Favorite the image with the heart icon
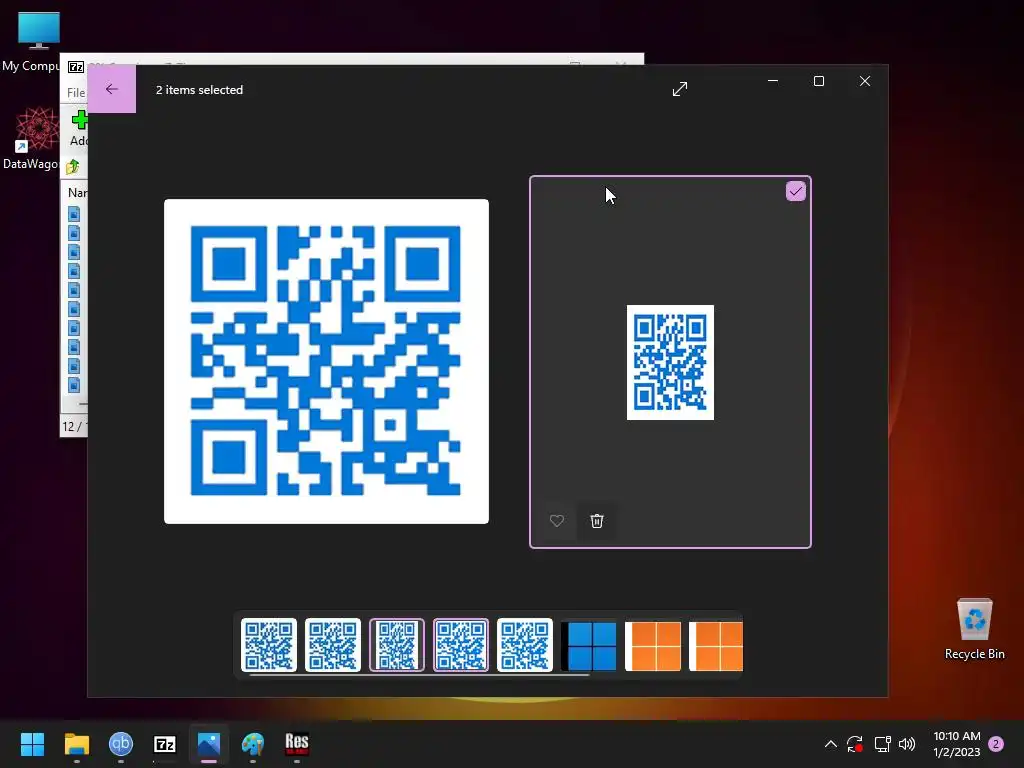1024x768 pixels. coord(556,520)
